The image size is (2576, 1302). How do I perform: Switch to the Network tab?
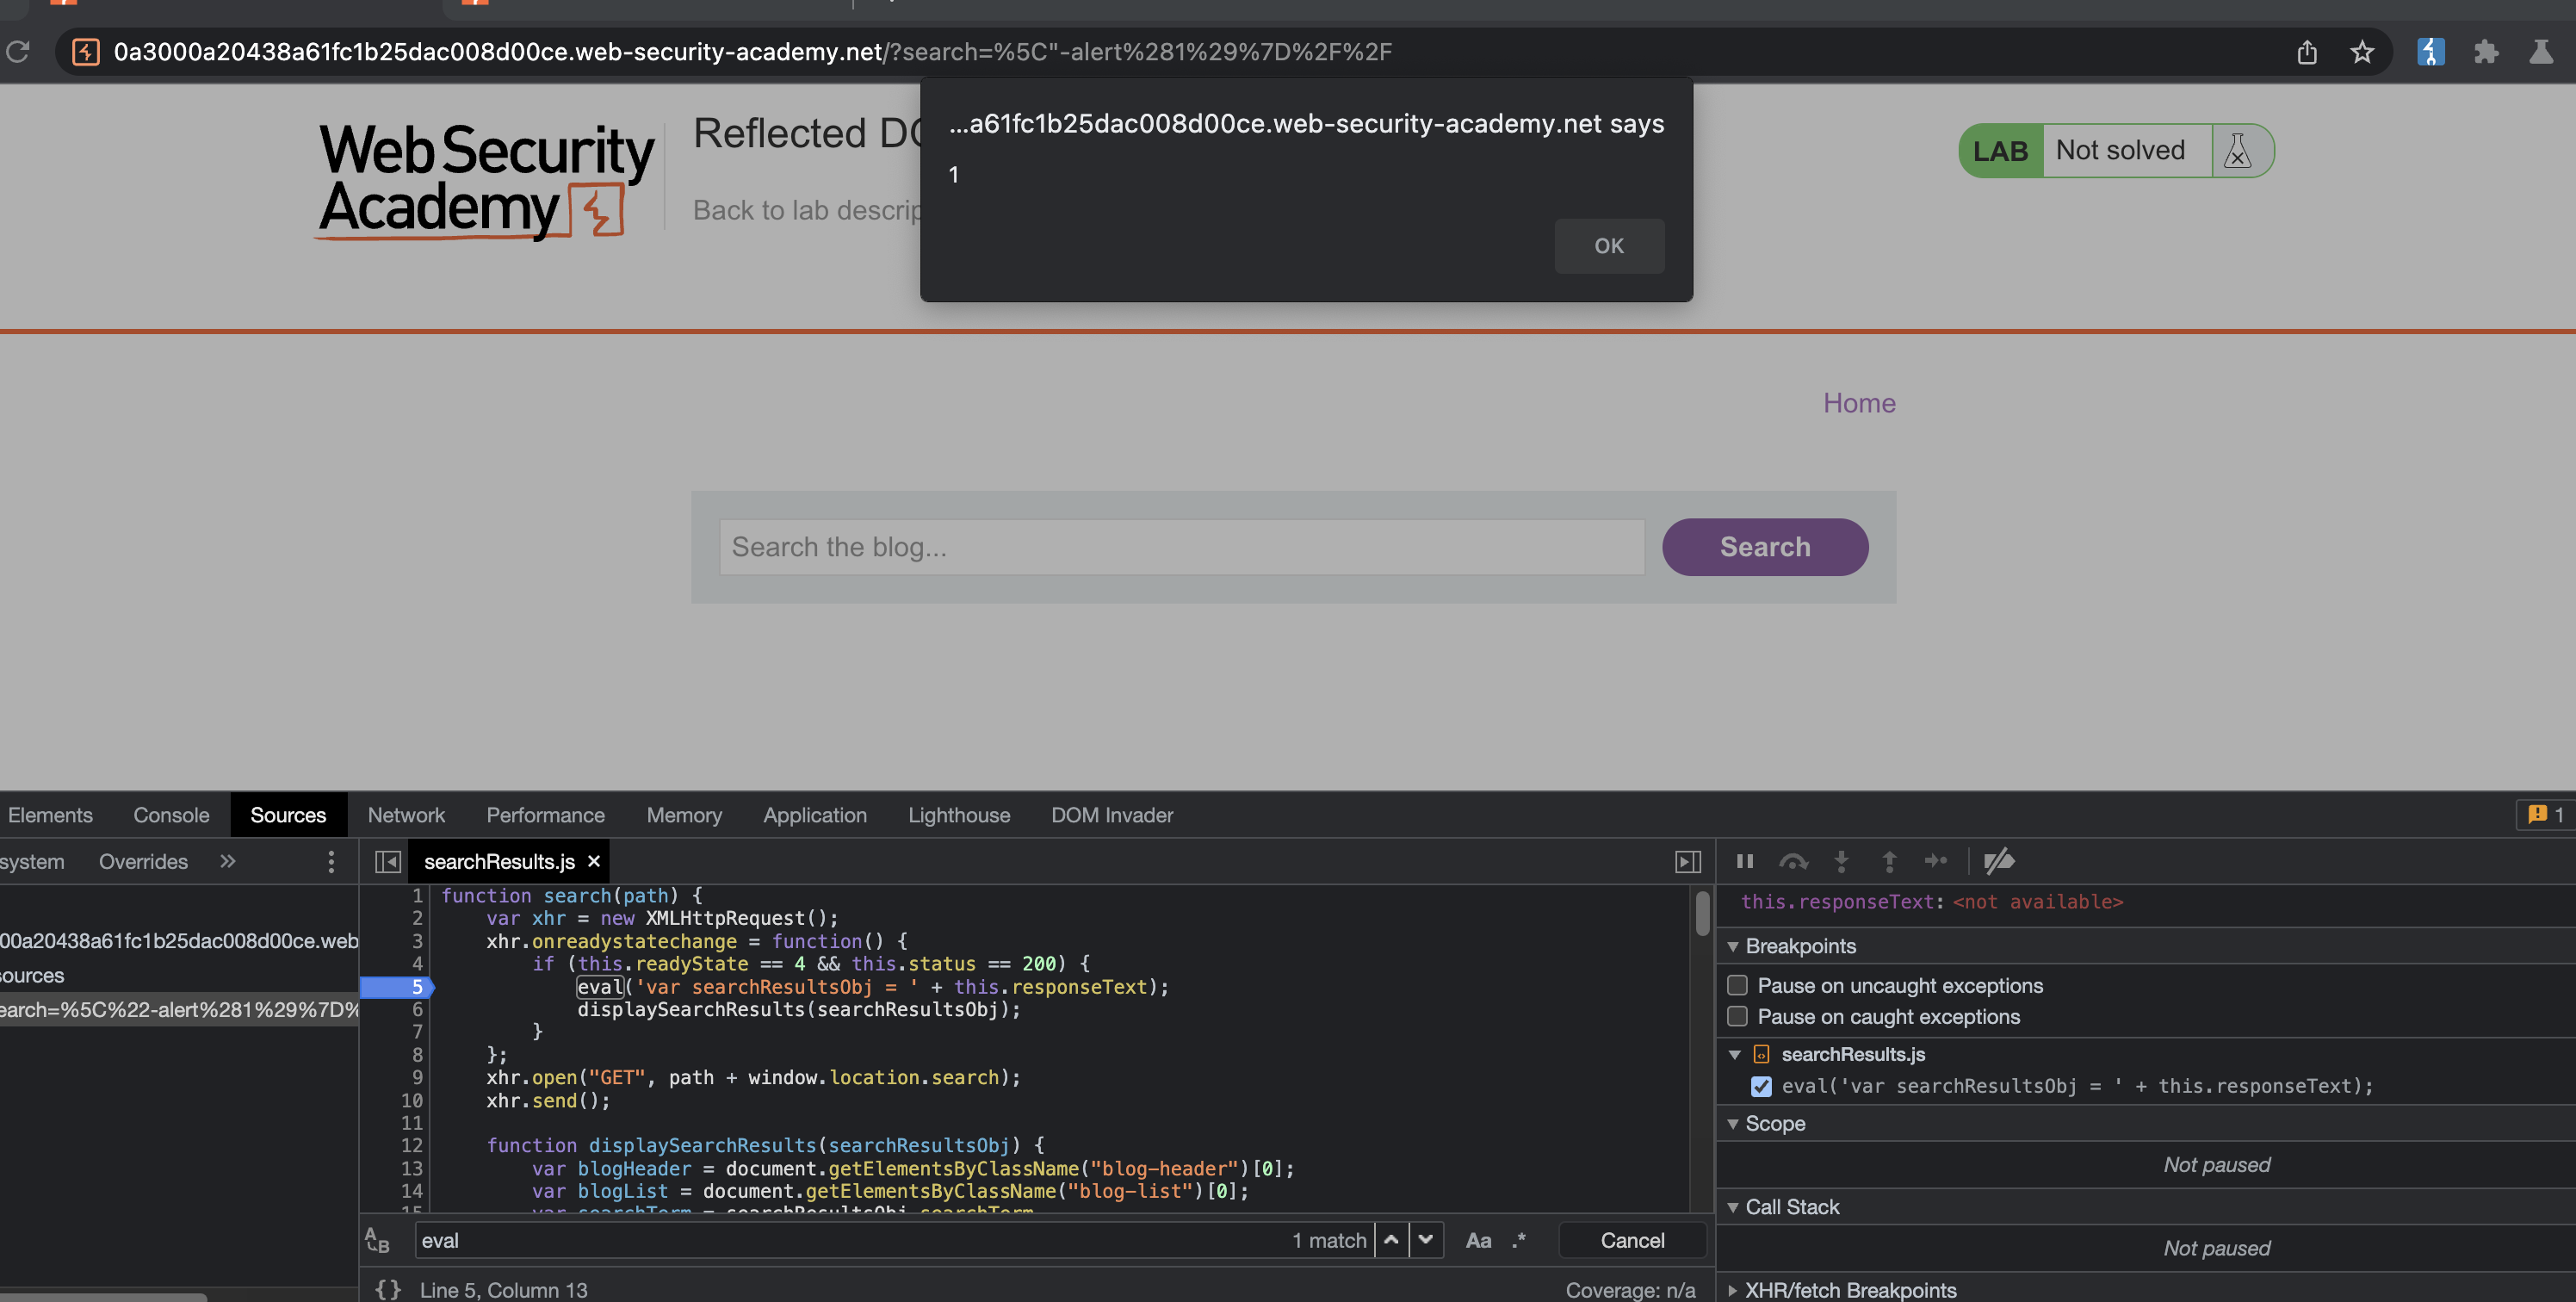[406, 815]
